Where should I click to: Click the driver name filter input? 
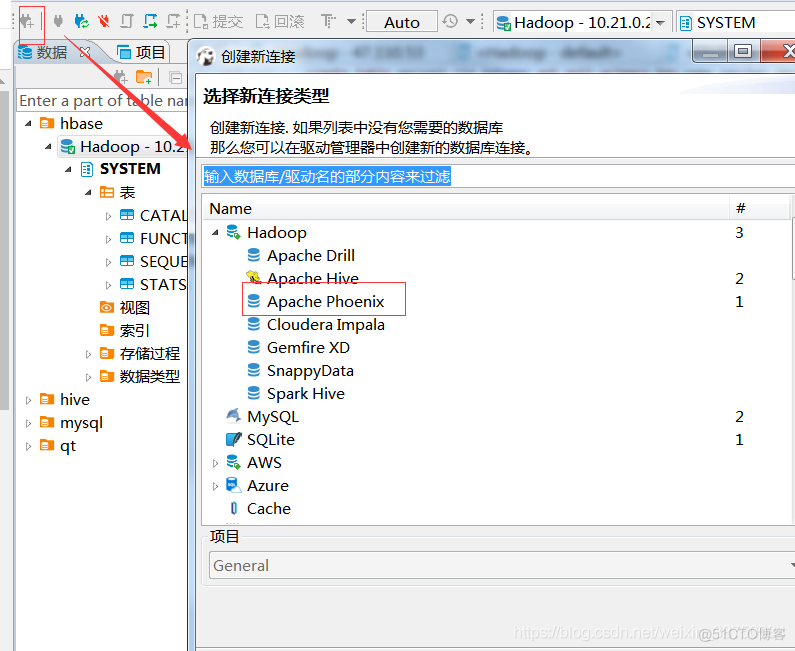498,176
